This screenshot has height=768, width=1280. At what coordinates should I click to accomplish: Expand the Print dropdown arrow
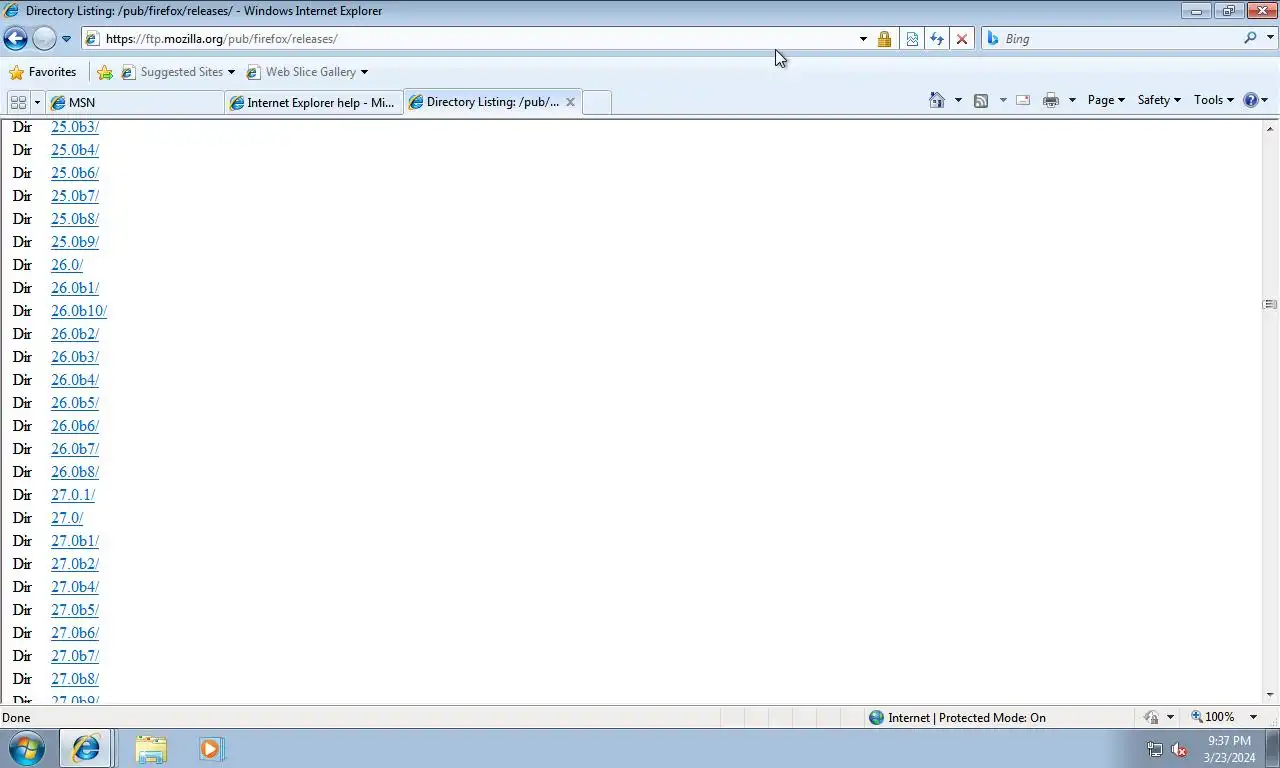coord(1072,100)
